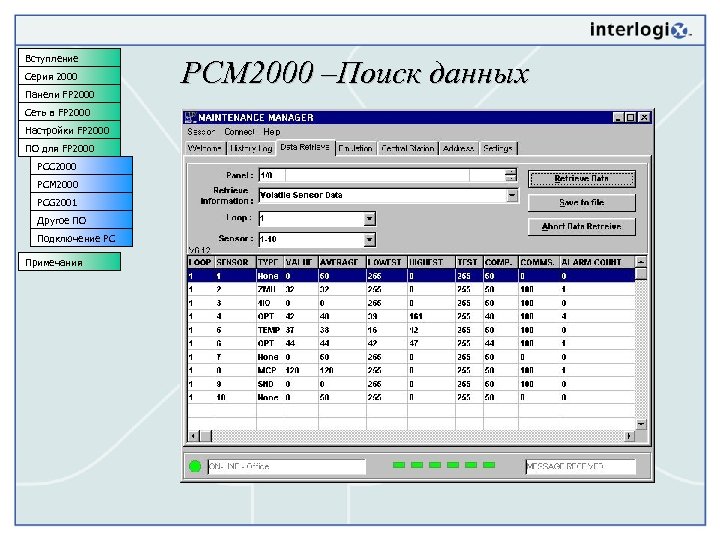Click the ALARM COUNT column header
720x540 pixels.
[x=597, y=262]
